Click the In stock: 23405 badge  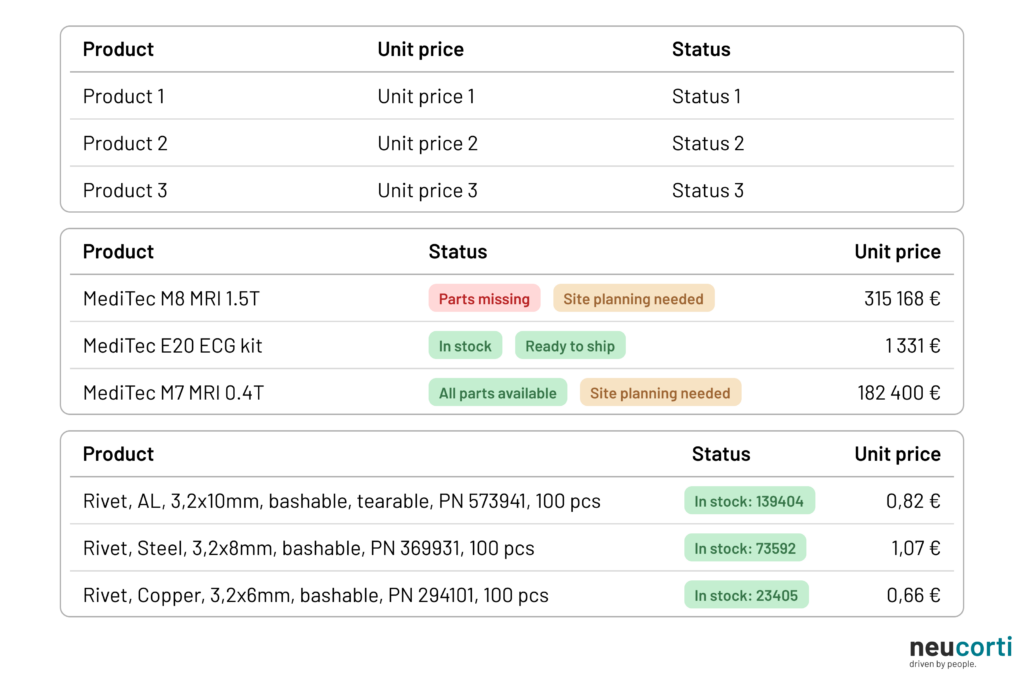(x=746, y=595)
